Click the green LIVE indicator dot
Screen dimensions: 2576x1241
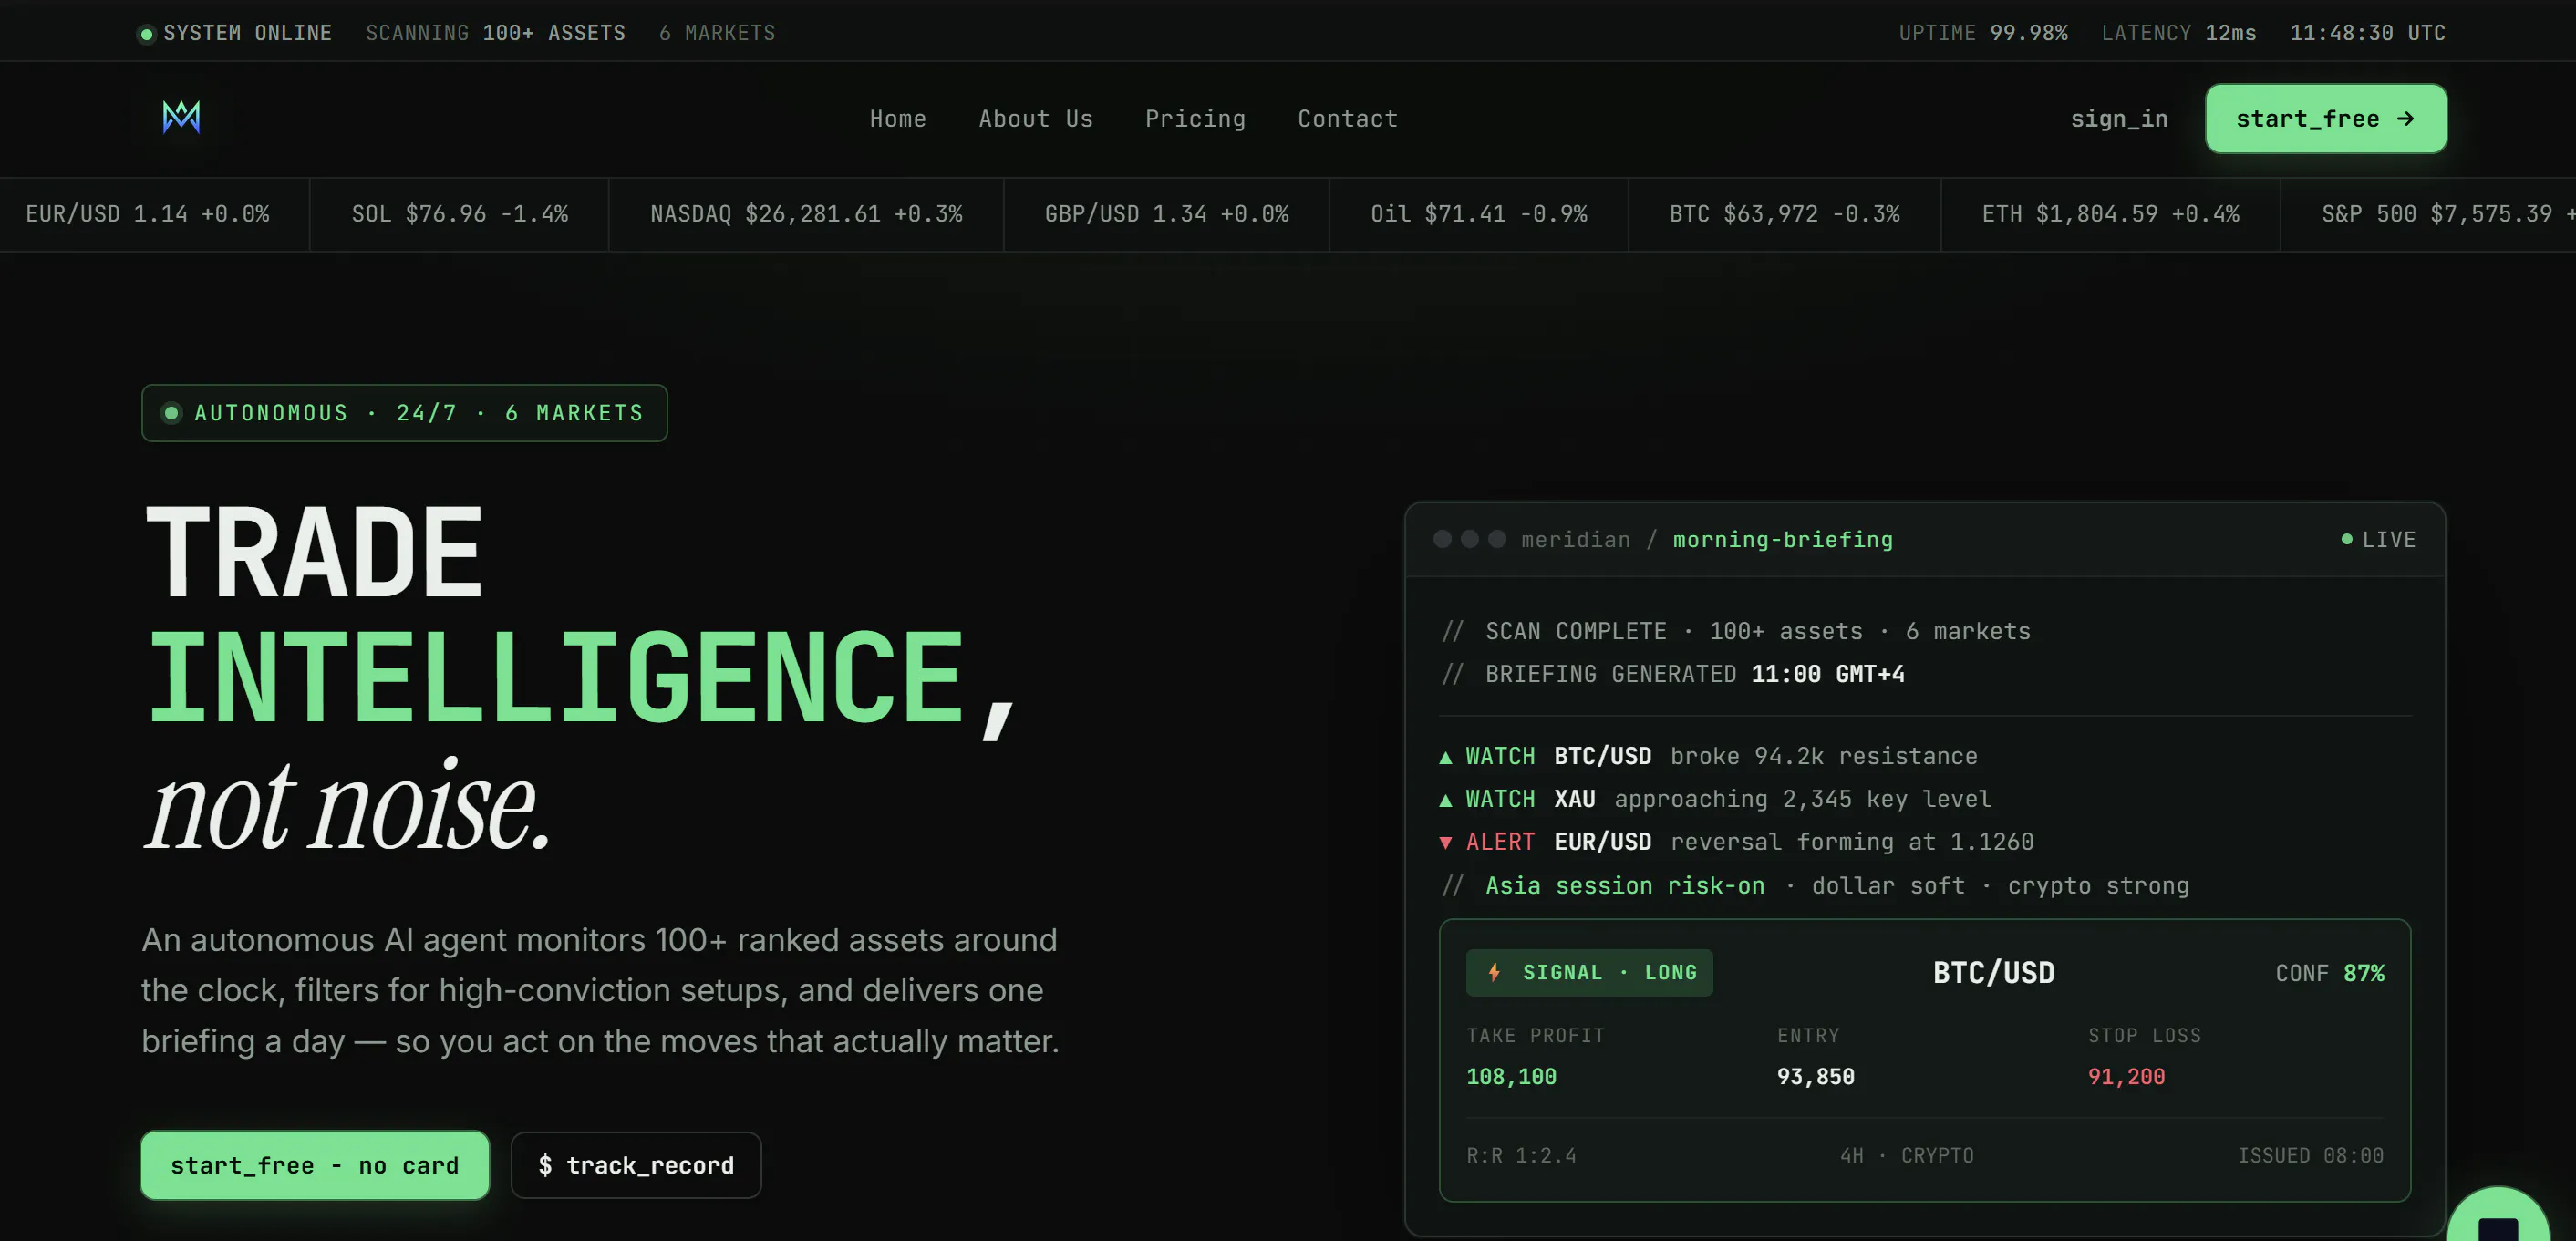[2346, 539]
